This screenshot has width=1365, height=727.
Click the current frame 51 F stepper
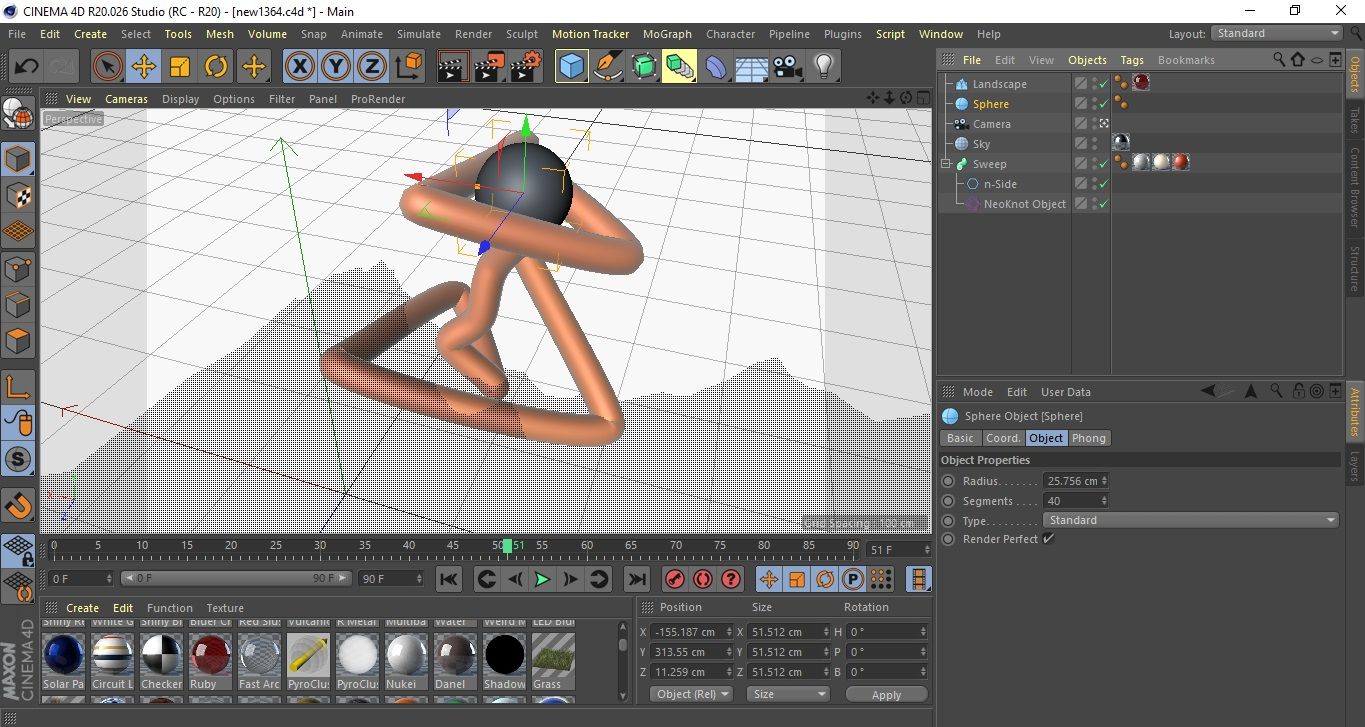(x=925, y=550)
